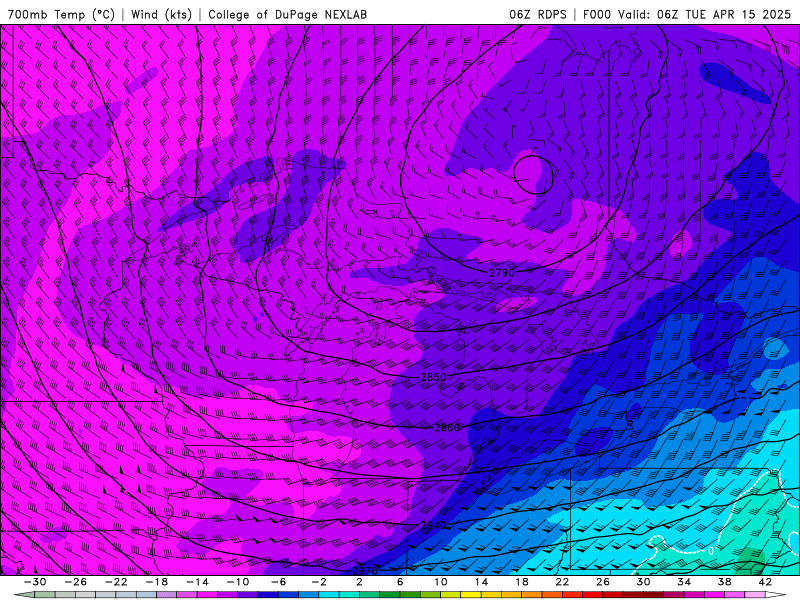Click the 42 value on the color scale
The height and width of the screenshot is (600, 800).
[x=765, y=582]
